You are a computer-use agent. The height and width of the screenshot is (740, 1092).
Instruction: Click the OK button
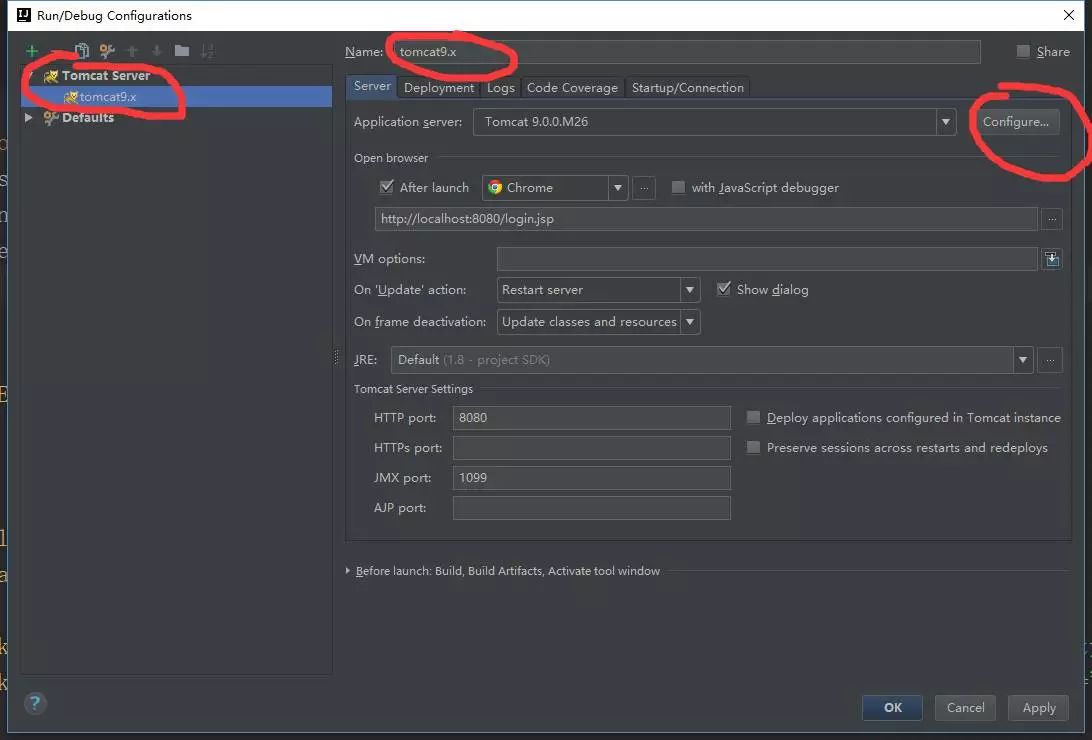point(893,707)
